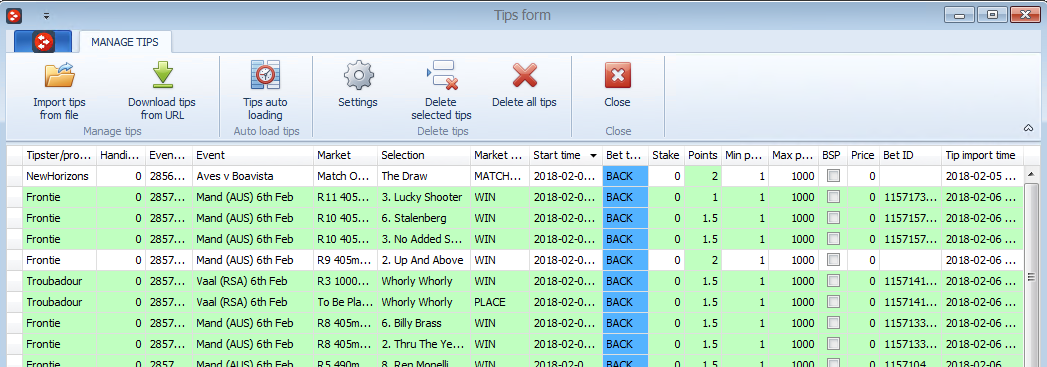Open tips Settings gear

[x=358, y=84]
